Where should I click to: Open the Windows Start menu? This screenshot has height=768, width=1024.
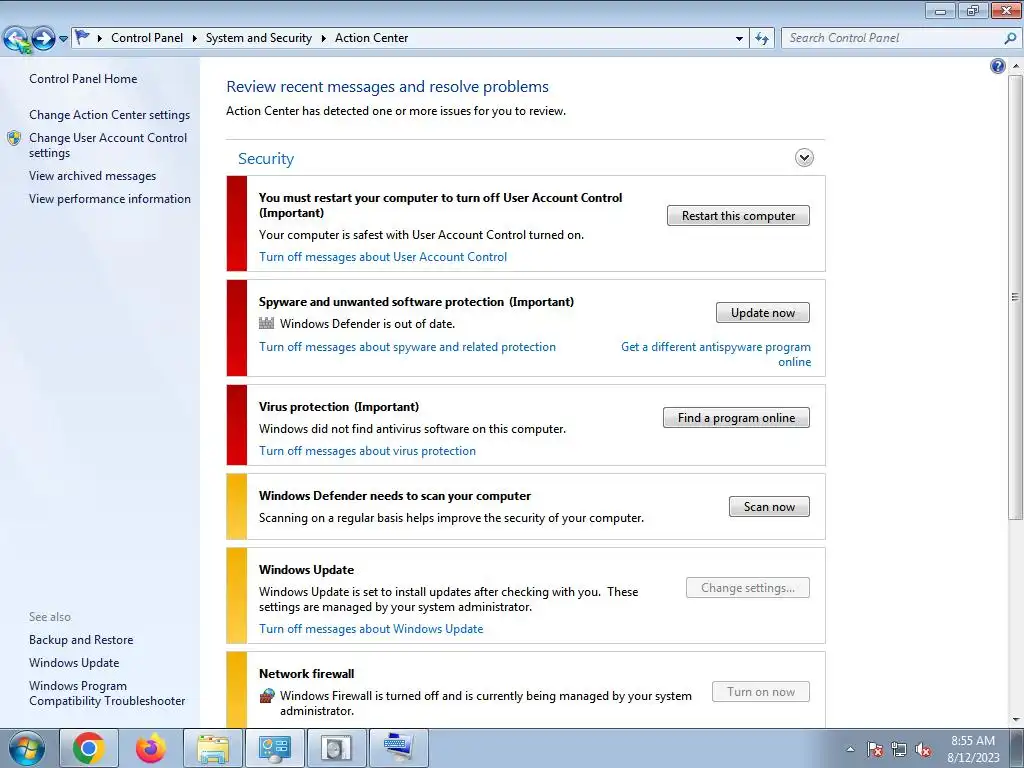(26, 748)
